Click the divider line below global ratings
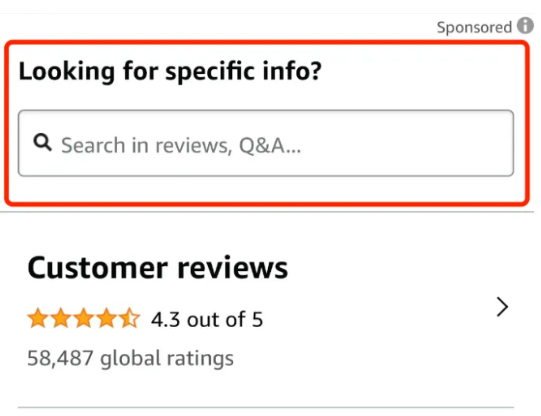This screenshot has width=541, height=416. pos(266,407)
